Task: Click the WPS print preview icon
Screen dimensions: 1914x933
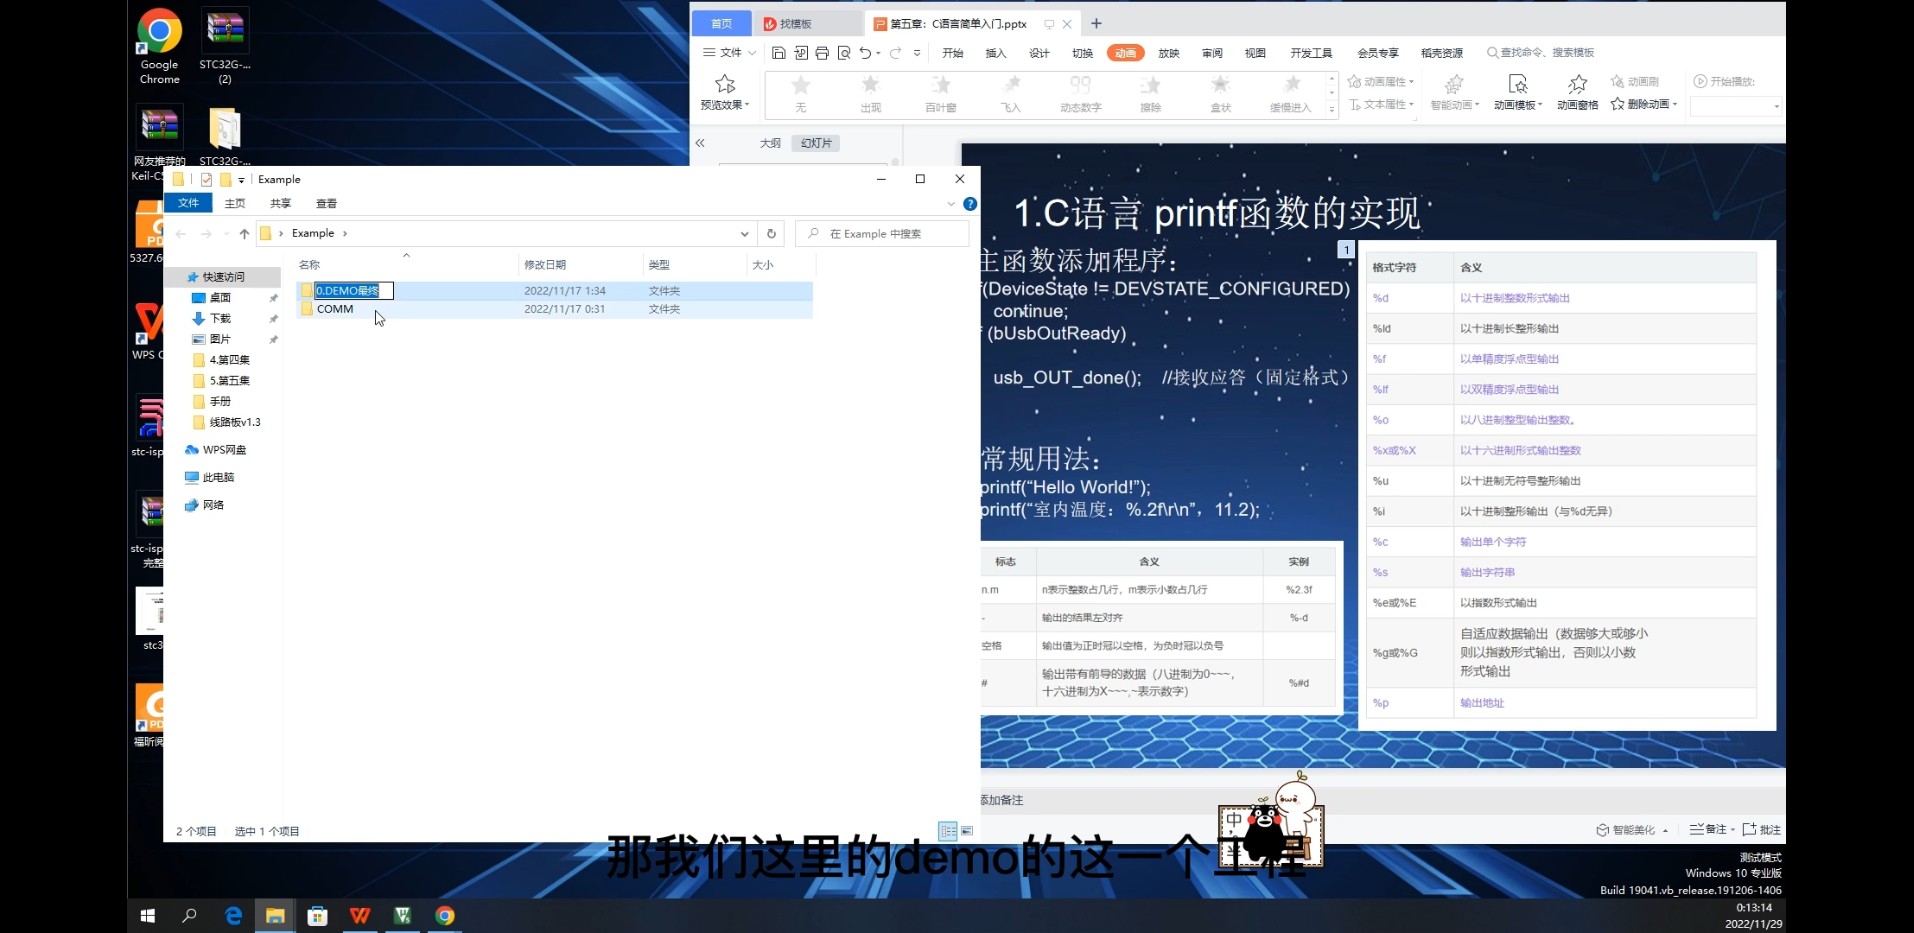Action: pyautogui.click(x=844, y=53)
